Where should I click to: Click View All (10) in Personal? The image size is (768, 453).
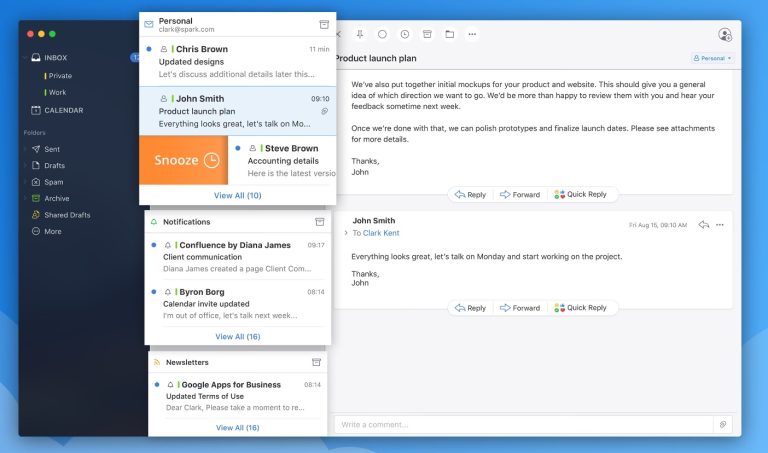(238, 195)
